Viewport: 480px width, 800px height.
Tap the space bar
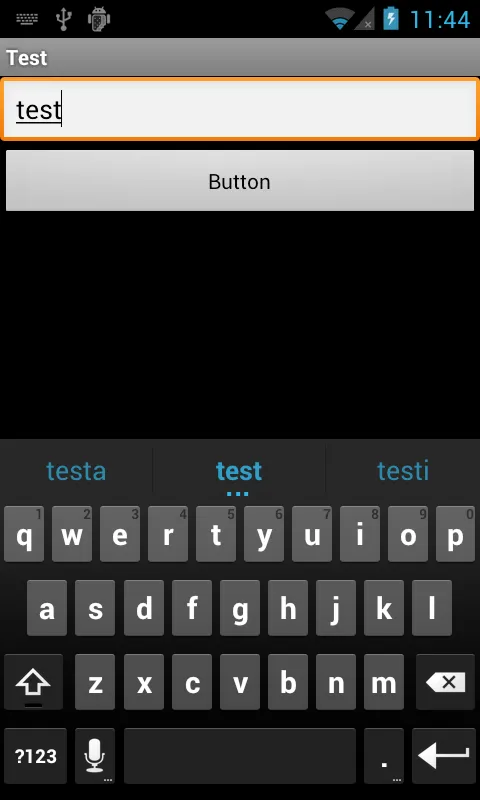240,755
